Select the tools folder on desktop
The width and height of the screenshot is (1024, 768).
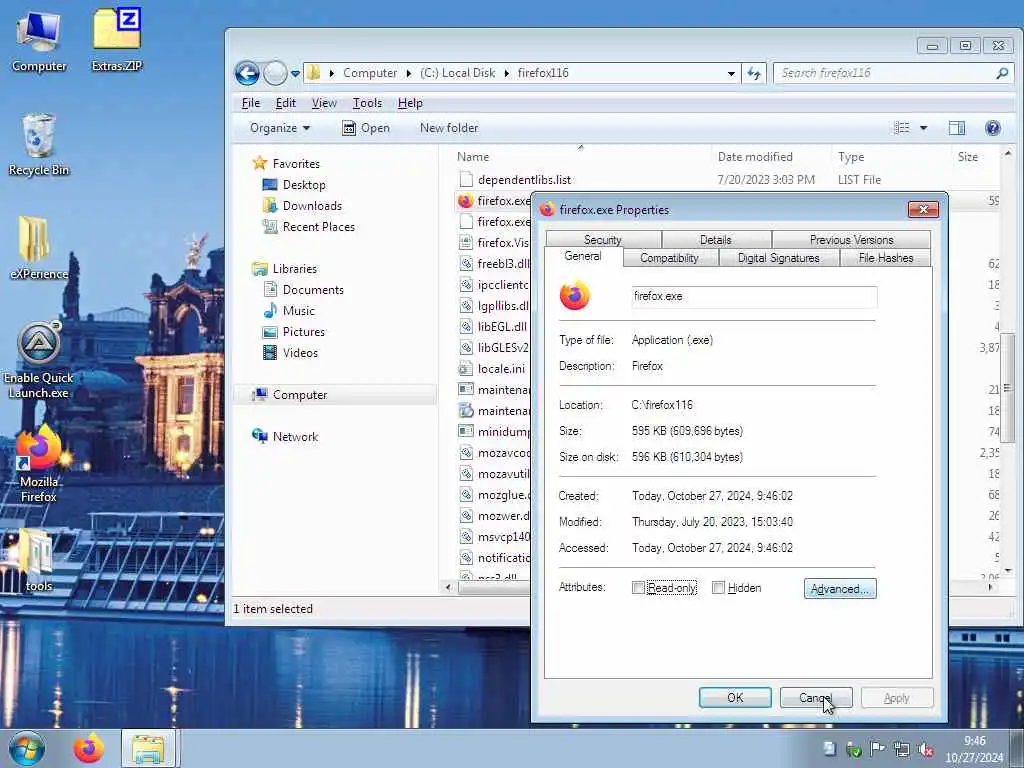point(39,560)
